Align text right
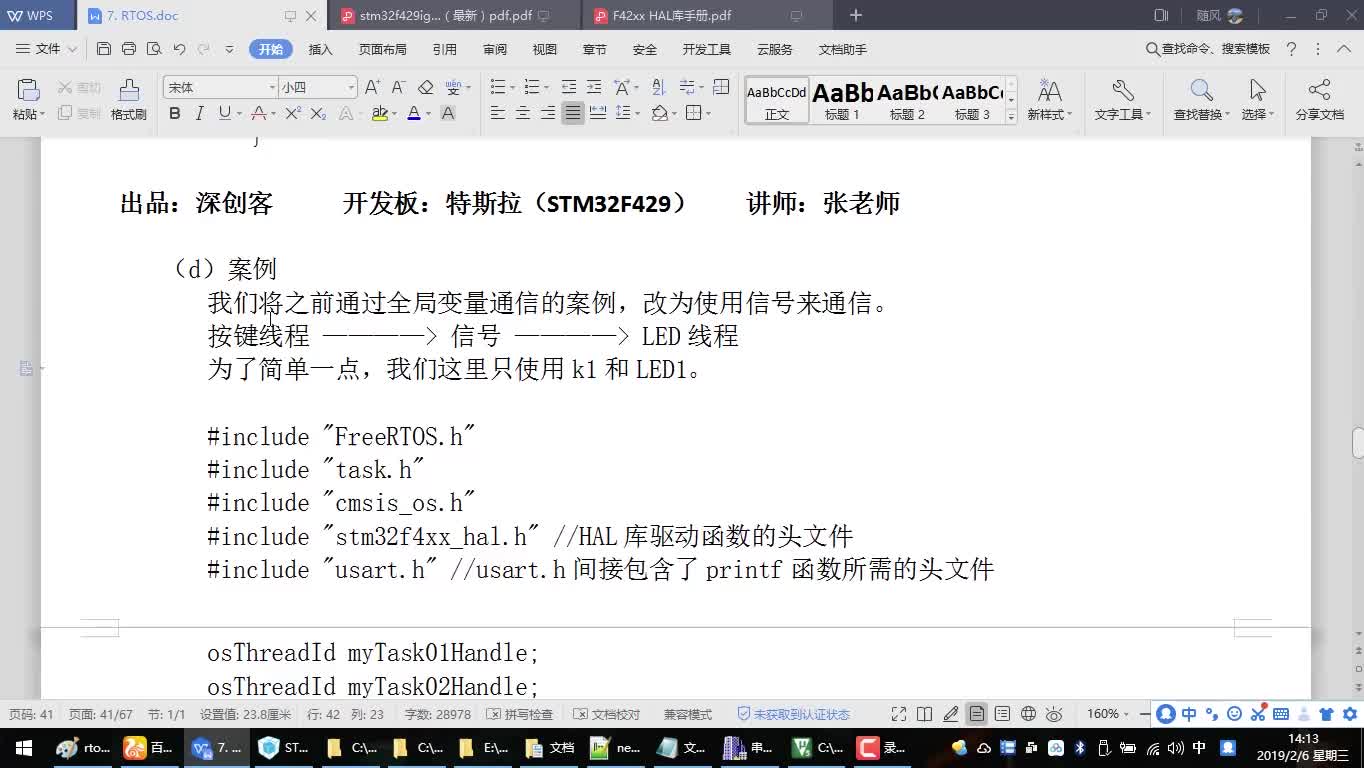The height and width of the screenshot is (768, 1364). coord(547,114)
